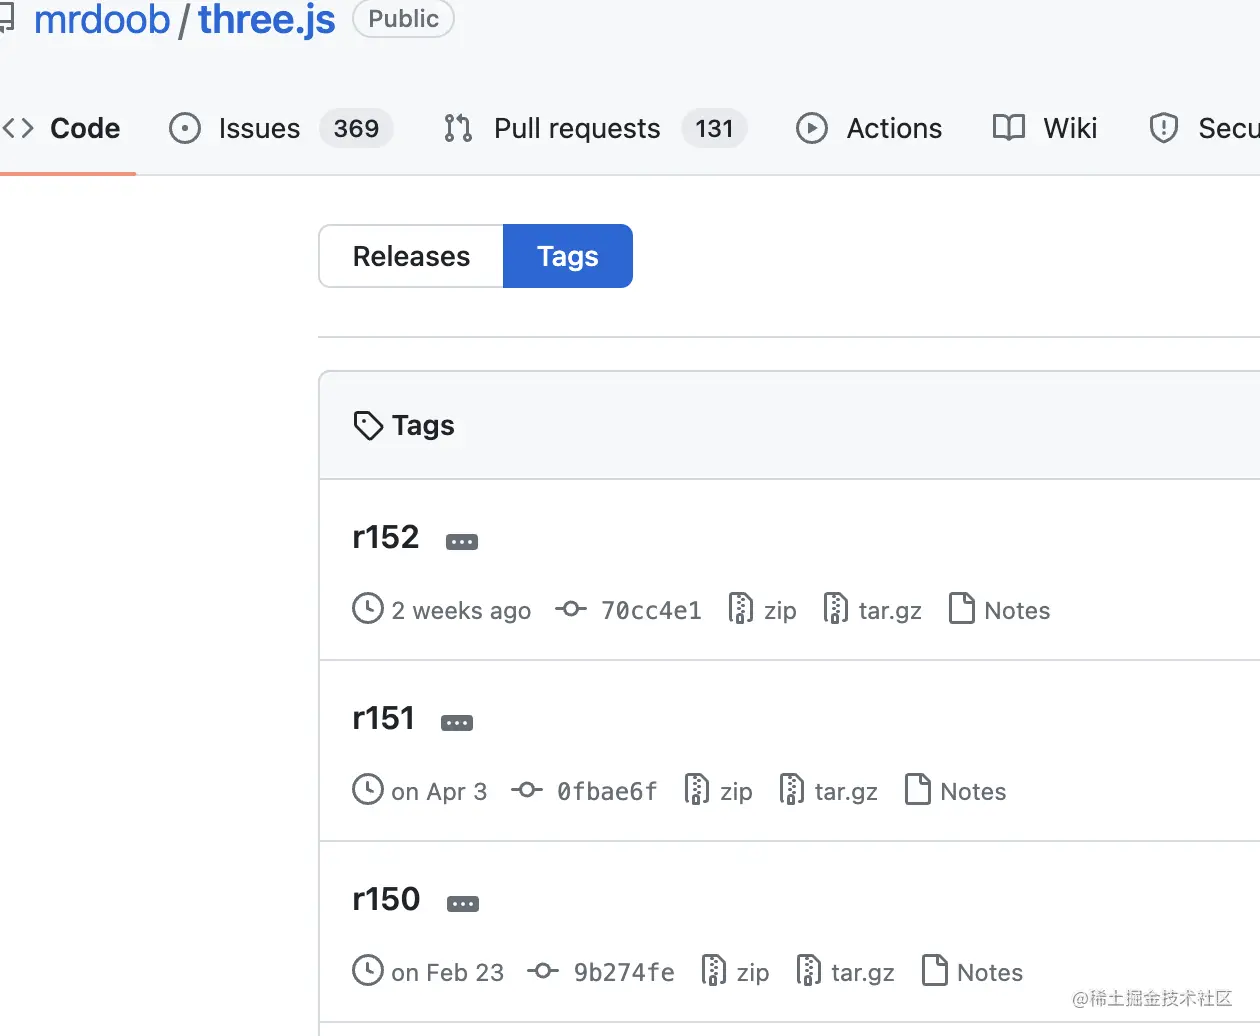Viewport: 1260px width, 1036px height.
Task: Click the Code angle-brackets icon
Action: (19, 128)
